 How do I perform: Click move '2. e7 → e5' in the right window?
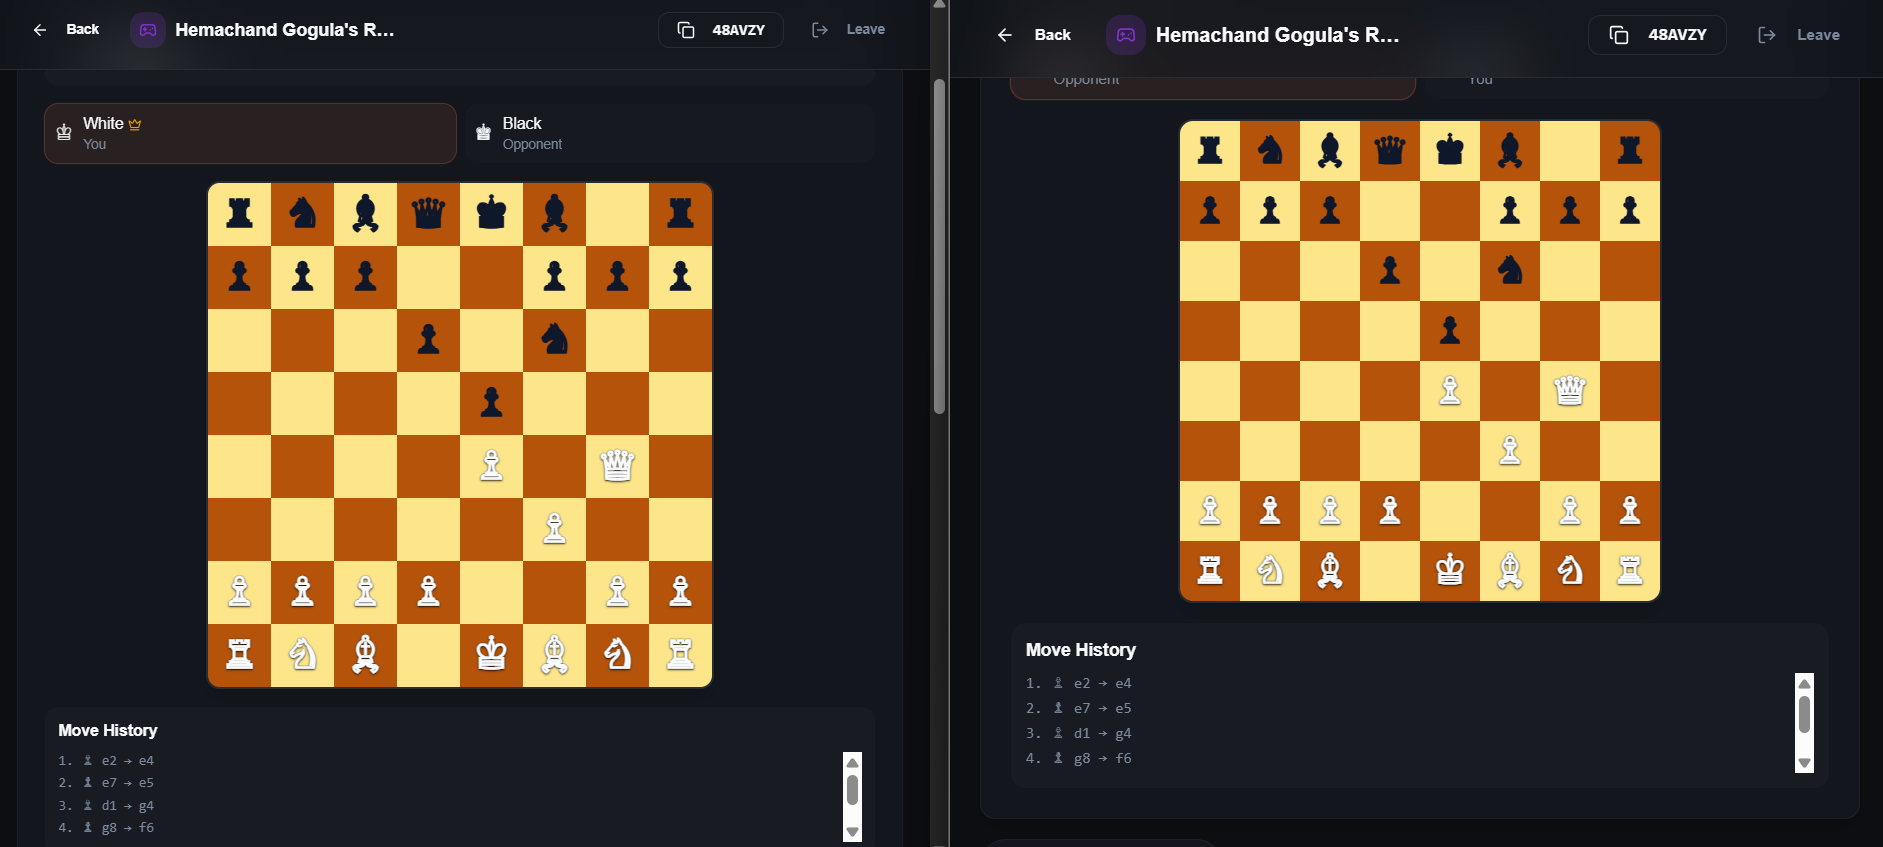[x=1079, y=709]
